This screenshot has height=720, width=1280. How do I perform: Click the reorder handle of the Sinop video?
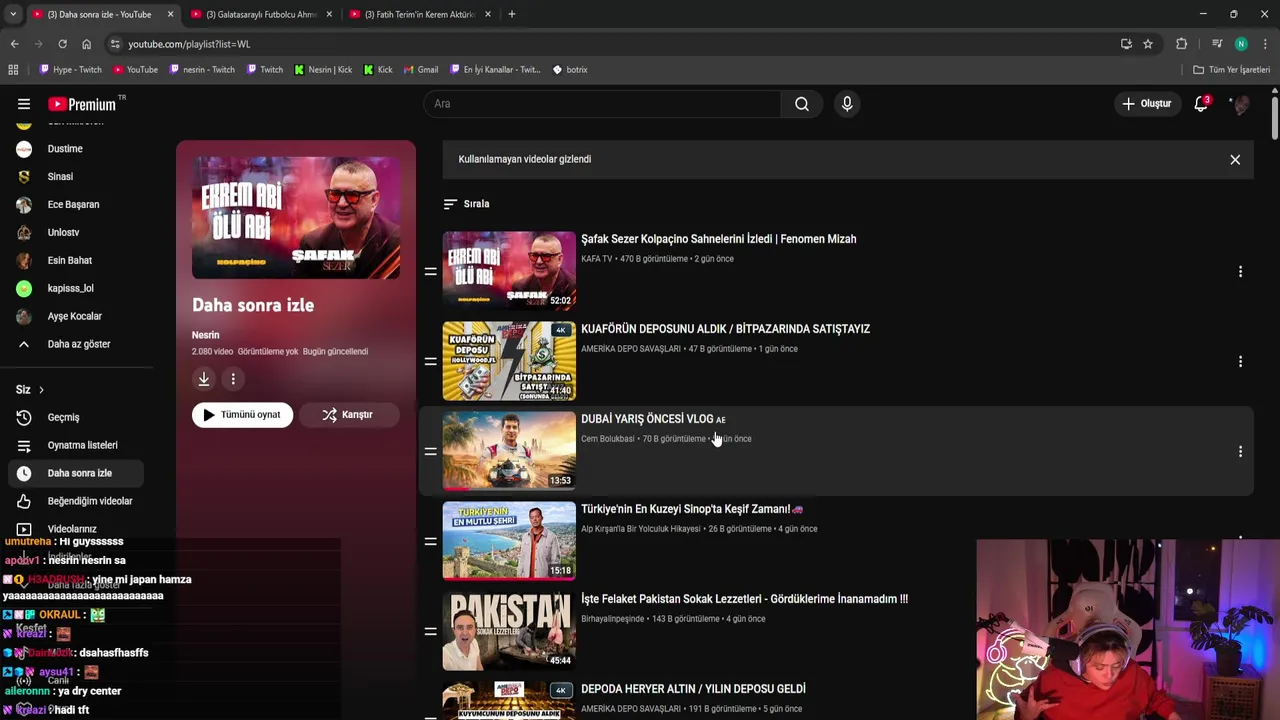click(x=430, y=542)
